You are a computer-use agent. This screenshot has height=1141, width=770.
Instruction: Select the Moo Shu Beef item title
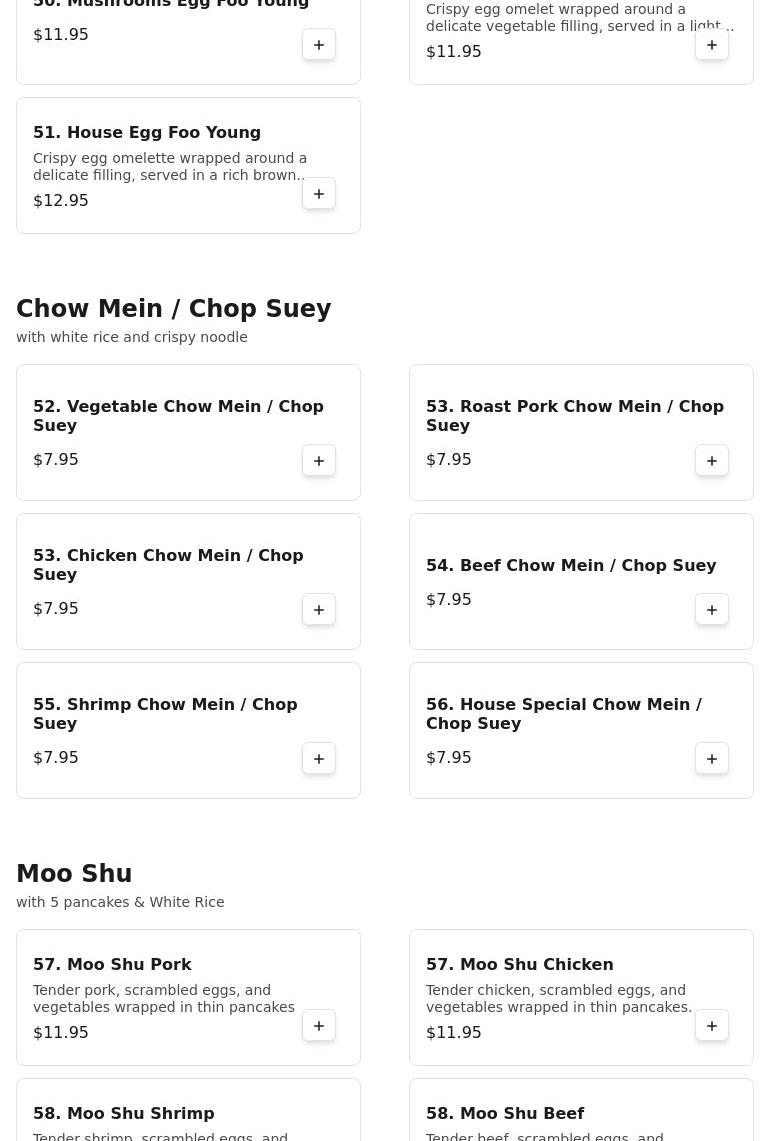(505, 1114)
